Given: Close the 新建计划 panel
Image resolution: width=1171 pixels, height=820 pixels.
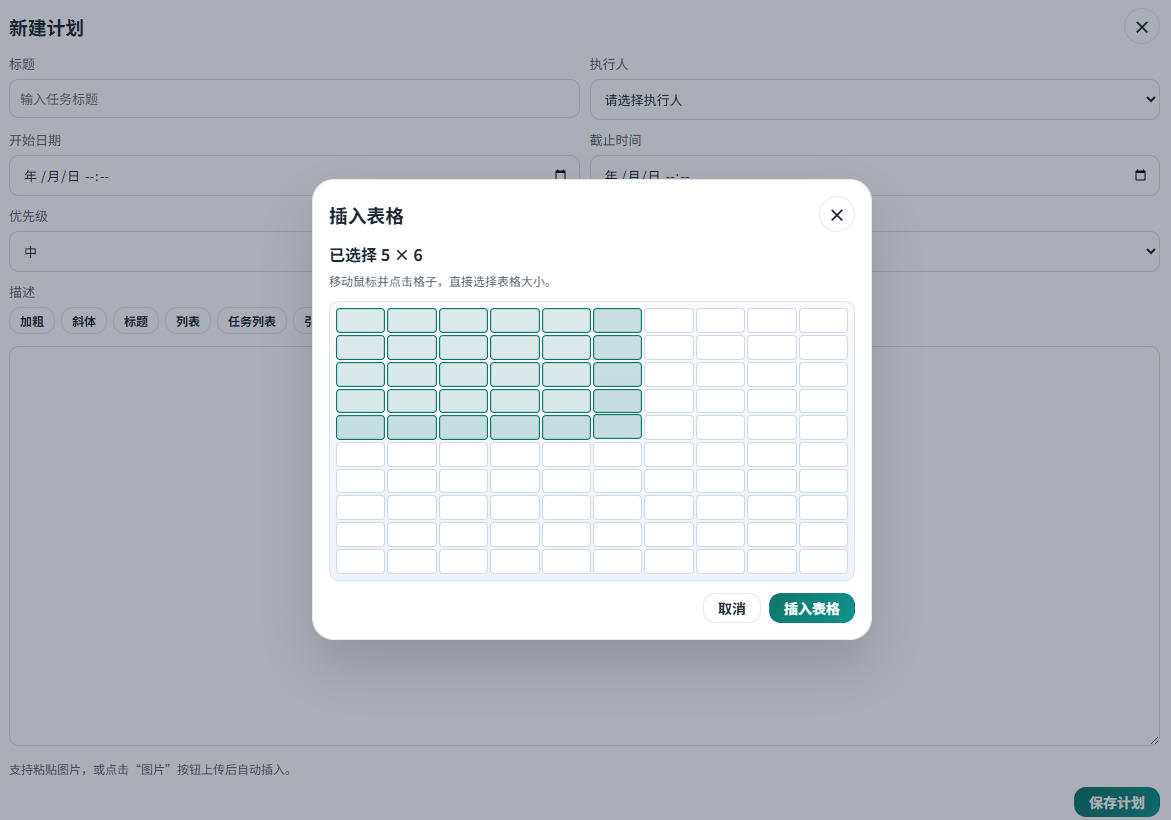Looking at the screenshot, I should 1141,27.
